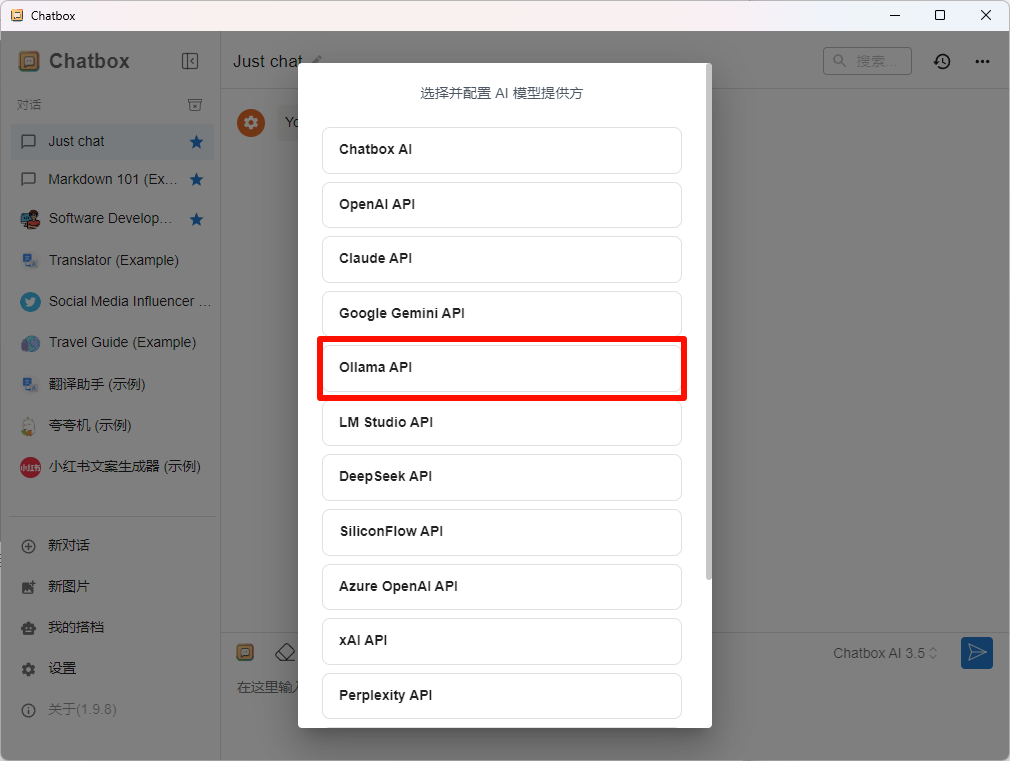This screenshot has width=1010, height=761.
Task: Click the clear conversations icon beside 对话
Action: [195, 103]
